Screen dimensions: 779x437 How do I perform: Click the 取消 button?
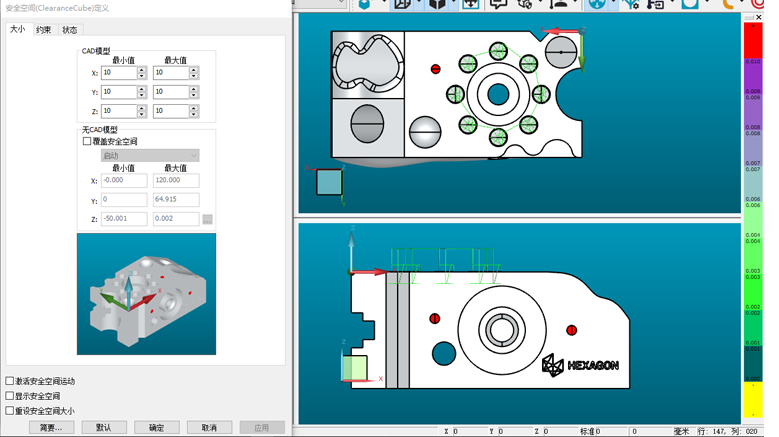pyautogui.click(x=209, y=427)
